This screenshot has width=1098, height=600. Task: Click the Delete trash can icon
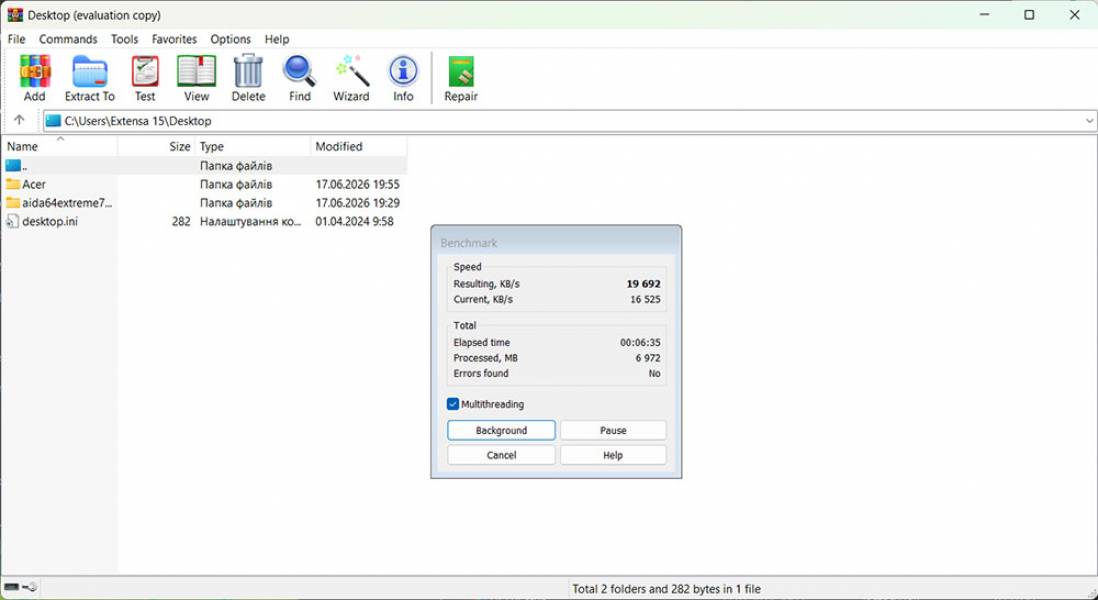click(x=248, y=71)
